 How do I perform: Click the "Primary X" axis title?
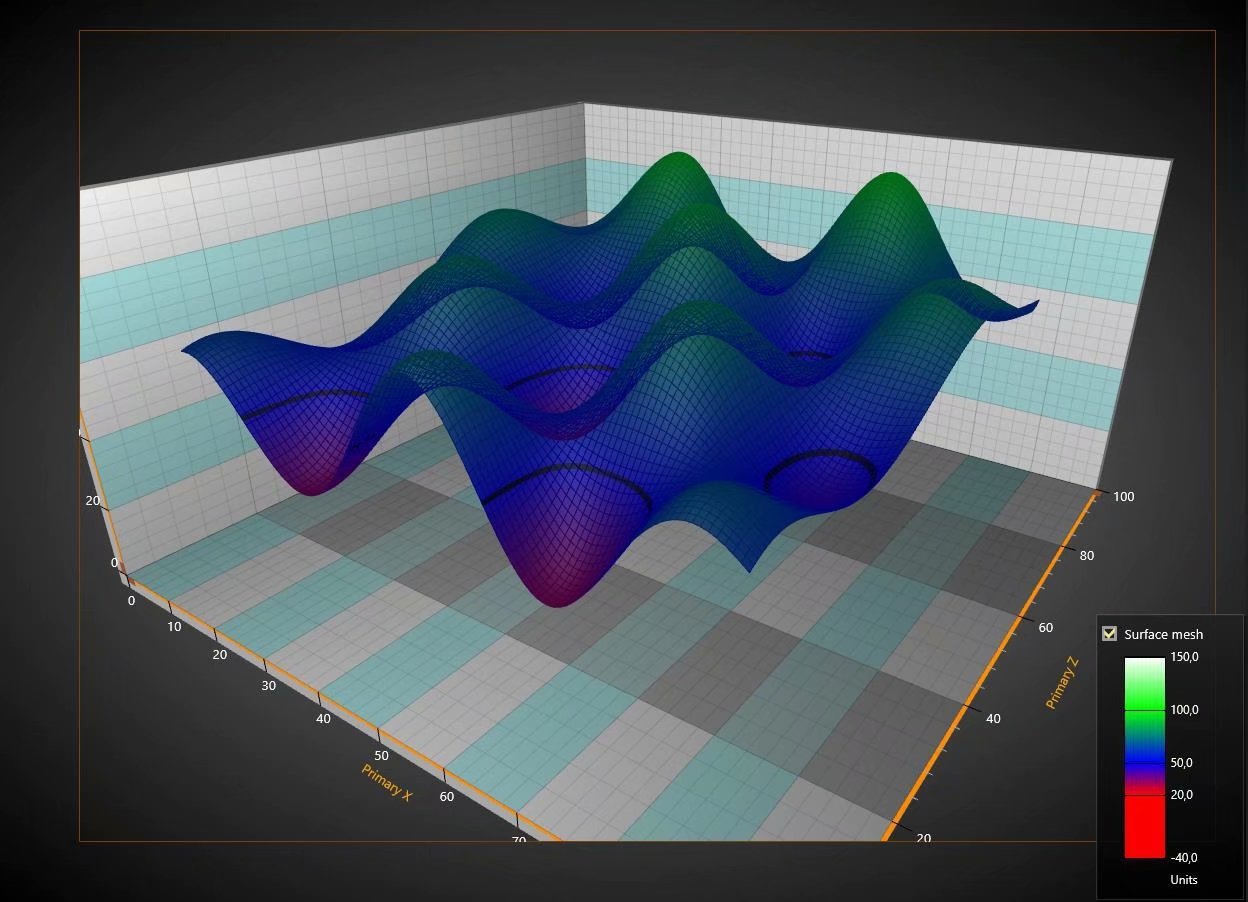pos(387,782)
